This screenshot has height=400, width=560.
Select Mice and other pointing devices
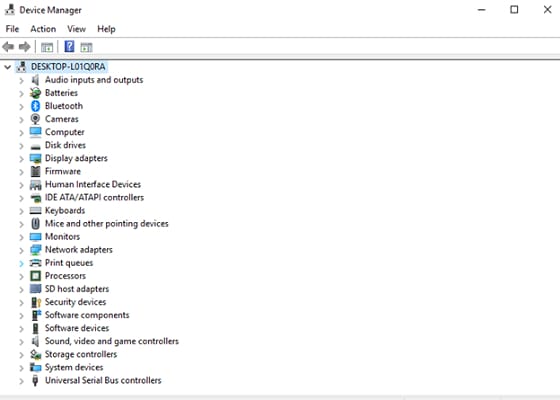[106, 224]
